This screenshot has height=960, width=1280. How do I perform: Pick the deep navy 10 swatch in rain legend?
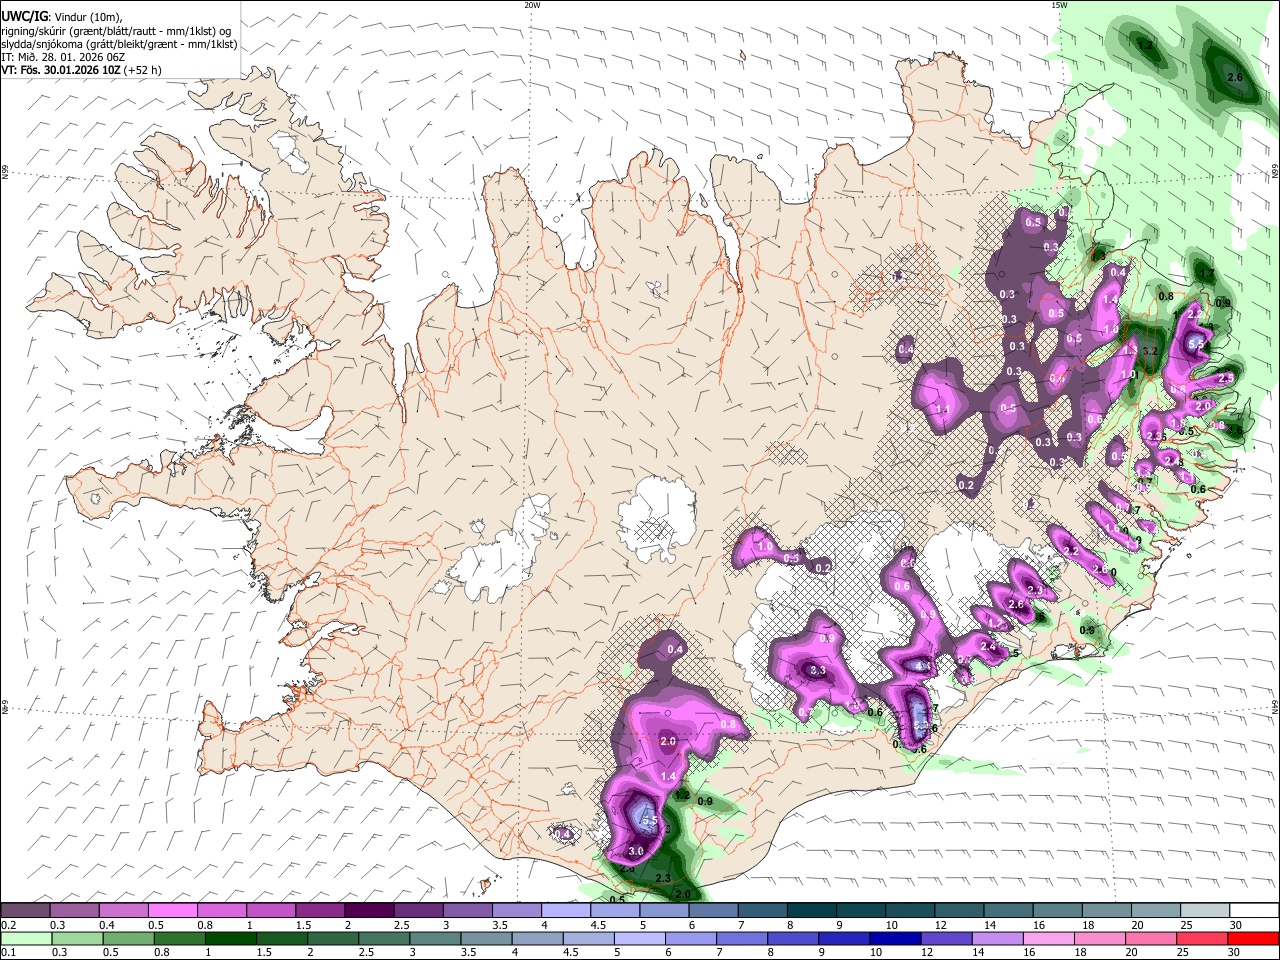point(895,939)
